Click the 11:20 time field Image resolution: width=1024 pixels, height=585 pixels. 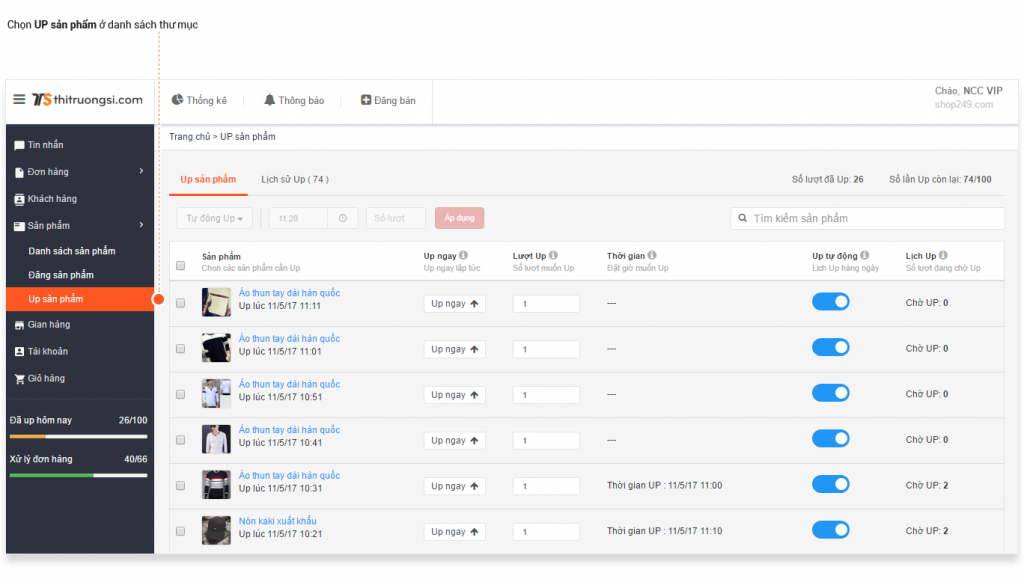[298, 218]
